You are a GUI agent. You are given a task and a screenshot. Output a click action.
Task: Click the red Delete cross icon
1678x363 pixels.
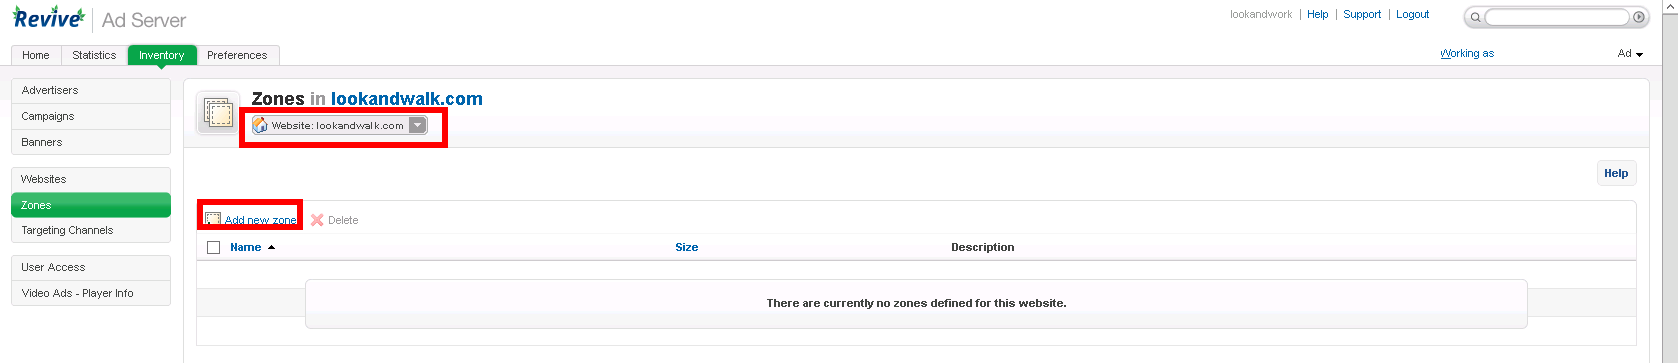click(317, 220)
